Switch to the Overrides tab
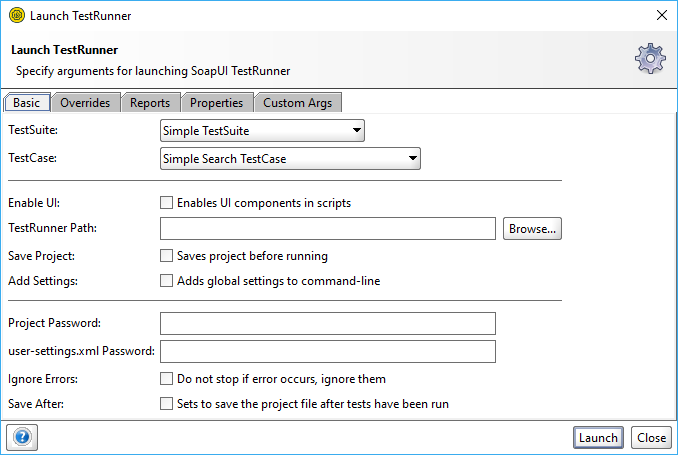 coord(85,103)
